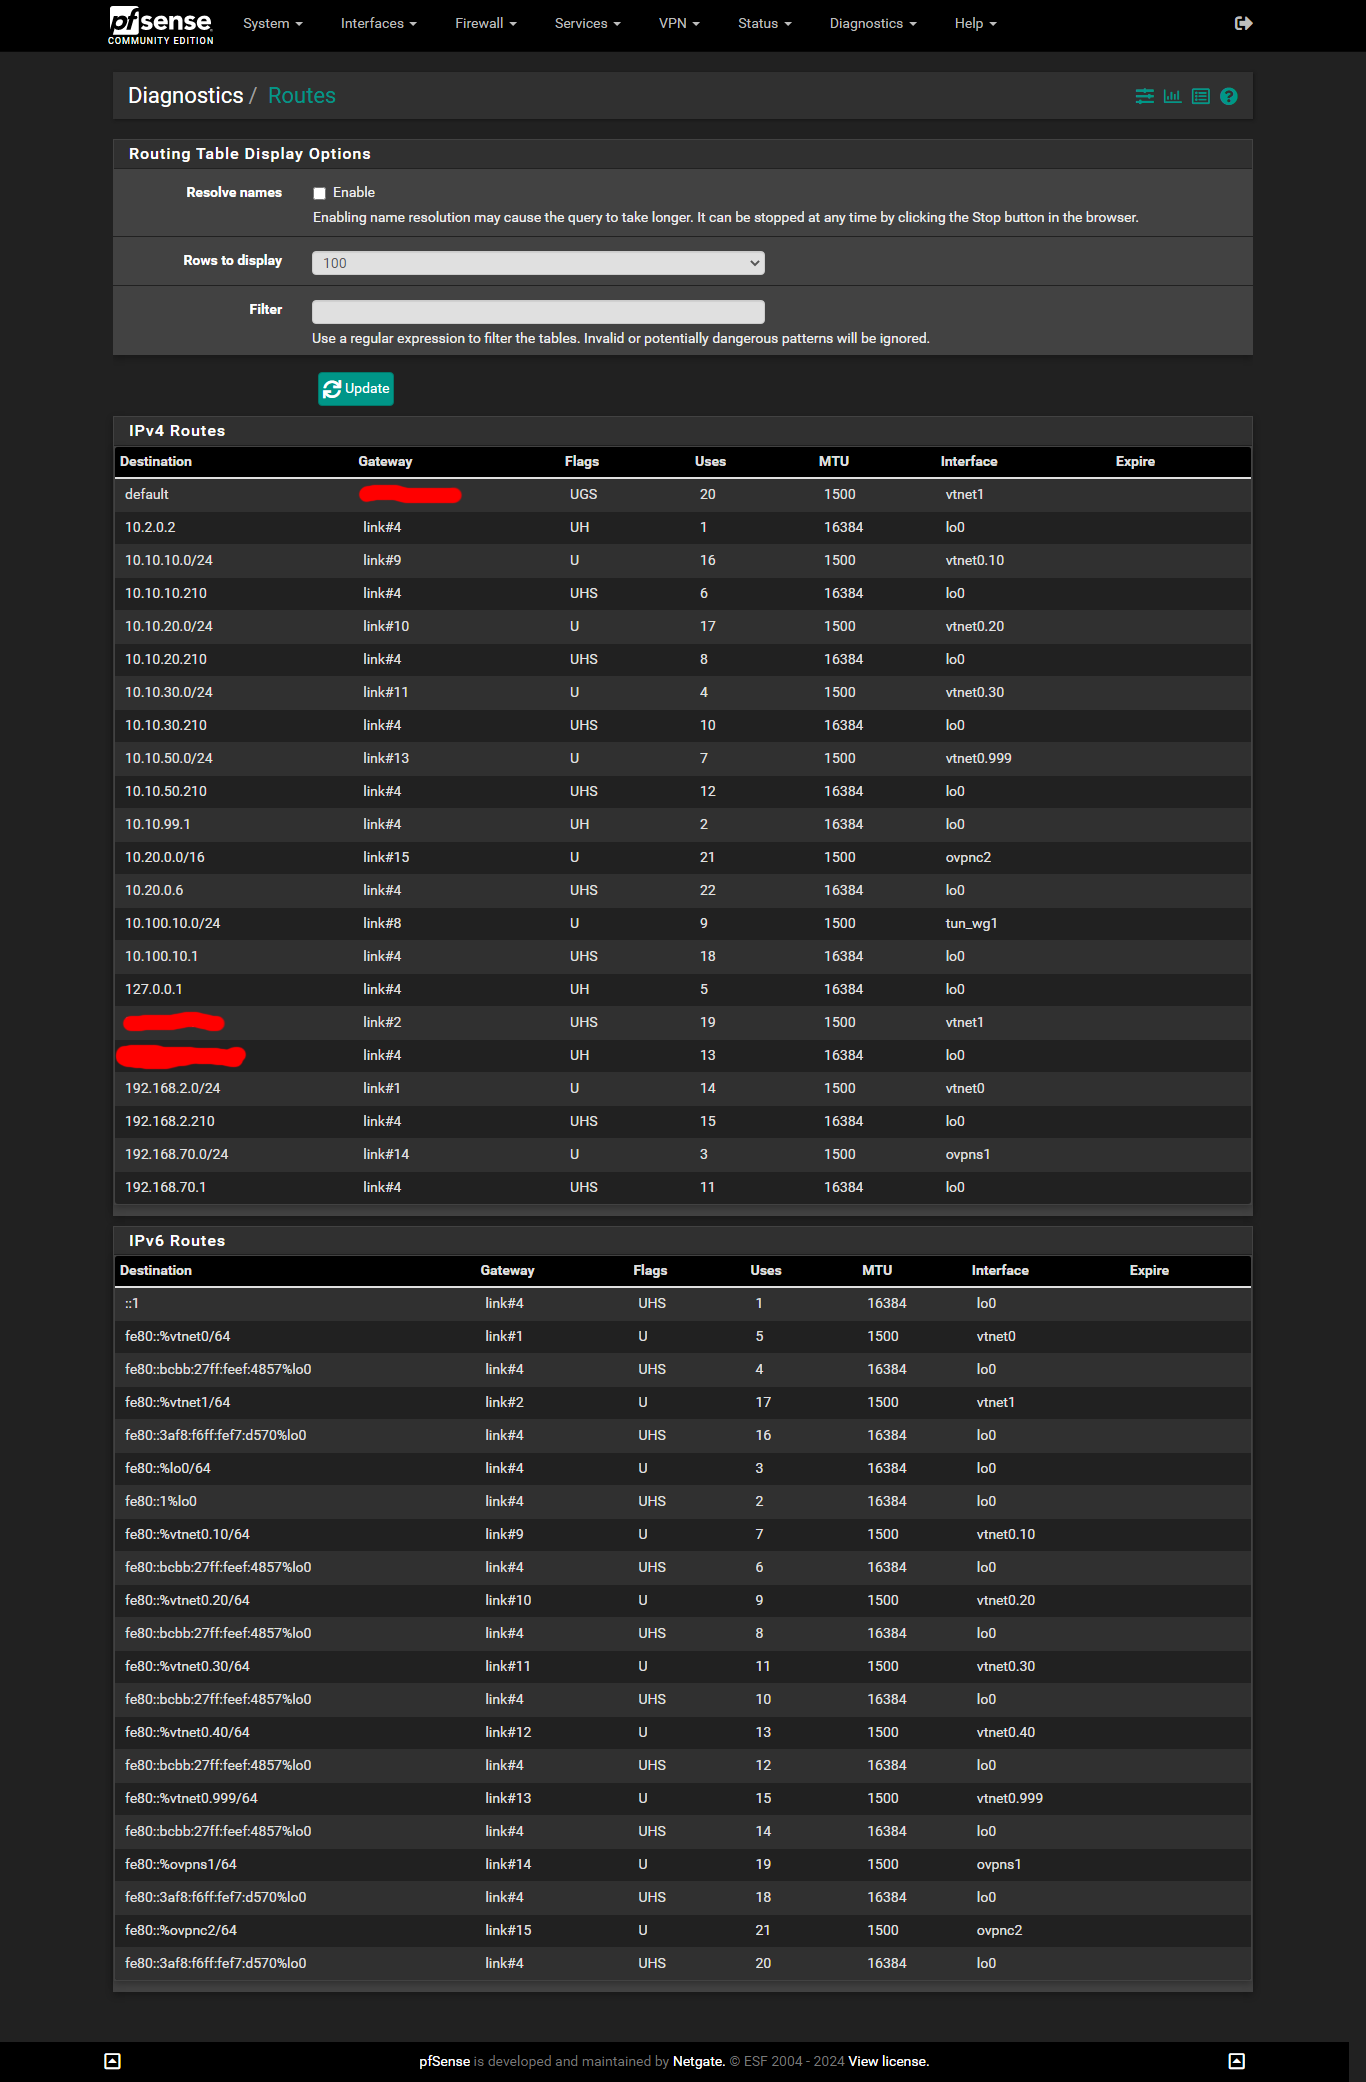This screenshot has height=2082, width=1366.
Task: Select IPv6 destination fe80::%lo0/64
Action: pyautogui.click(x=168, y=1468)
